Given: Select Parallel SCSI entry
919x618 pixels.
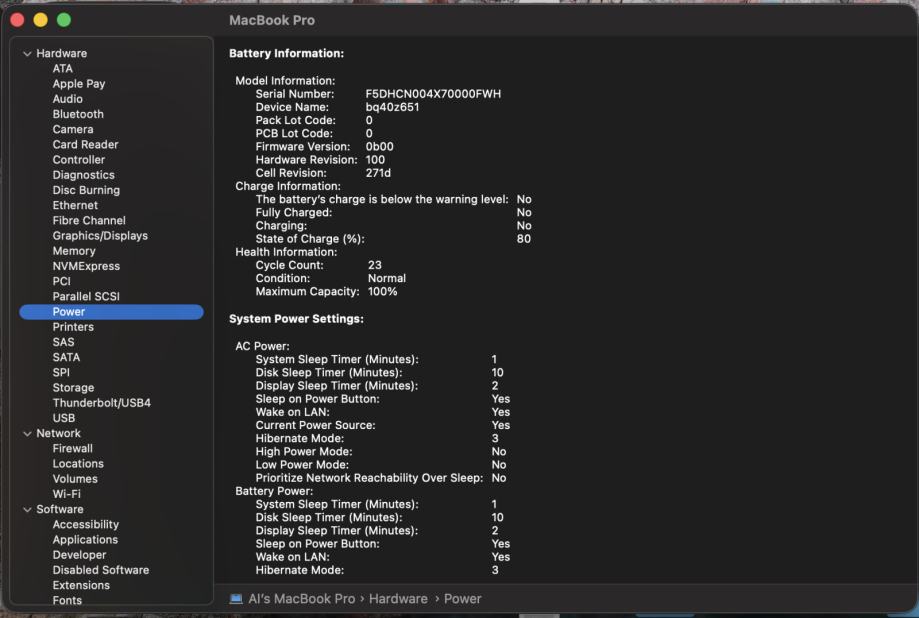Looking at the screenshot, I should 86,297.
